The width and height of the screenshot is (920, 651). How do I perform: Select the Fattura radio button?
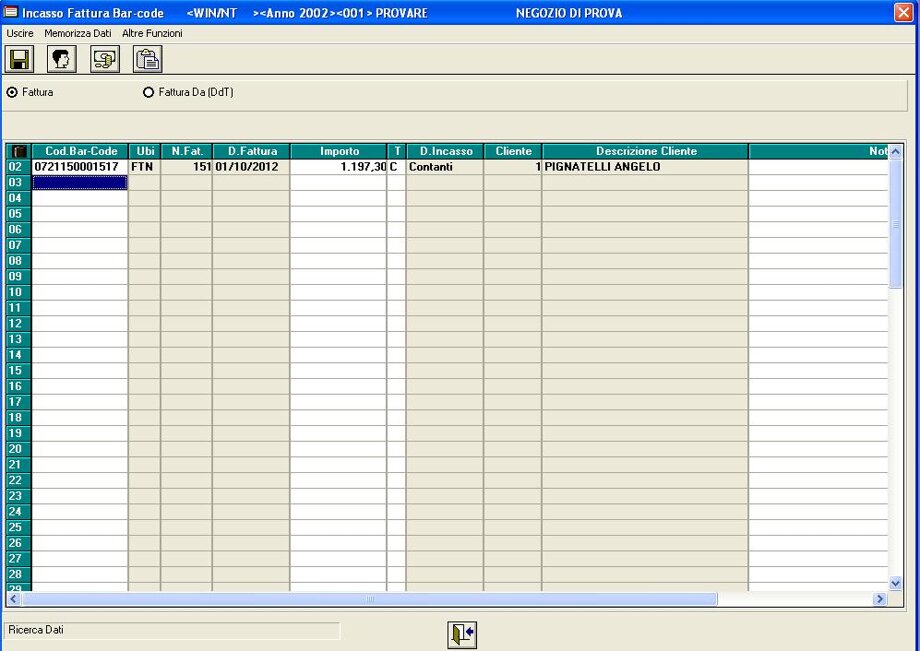[12, 92]
